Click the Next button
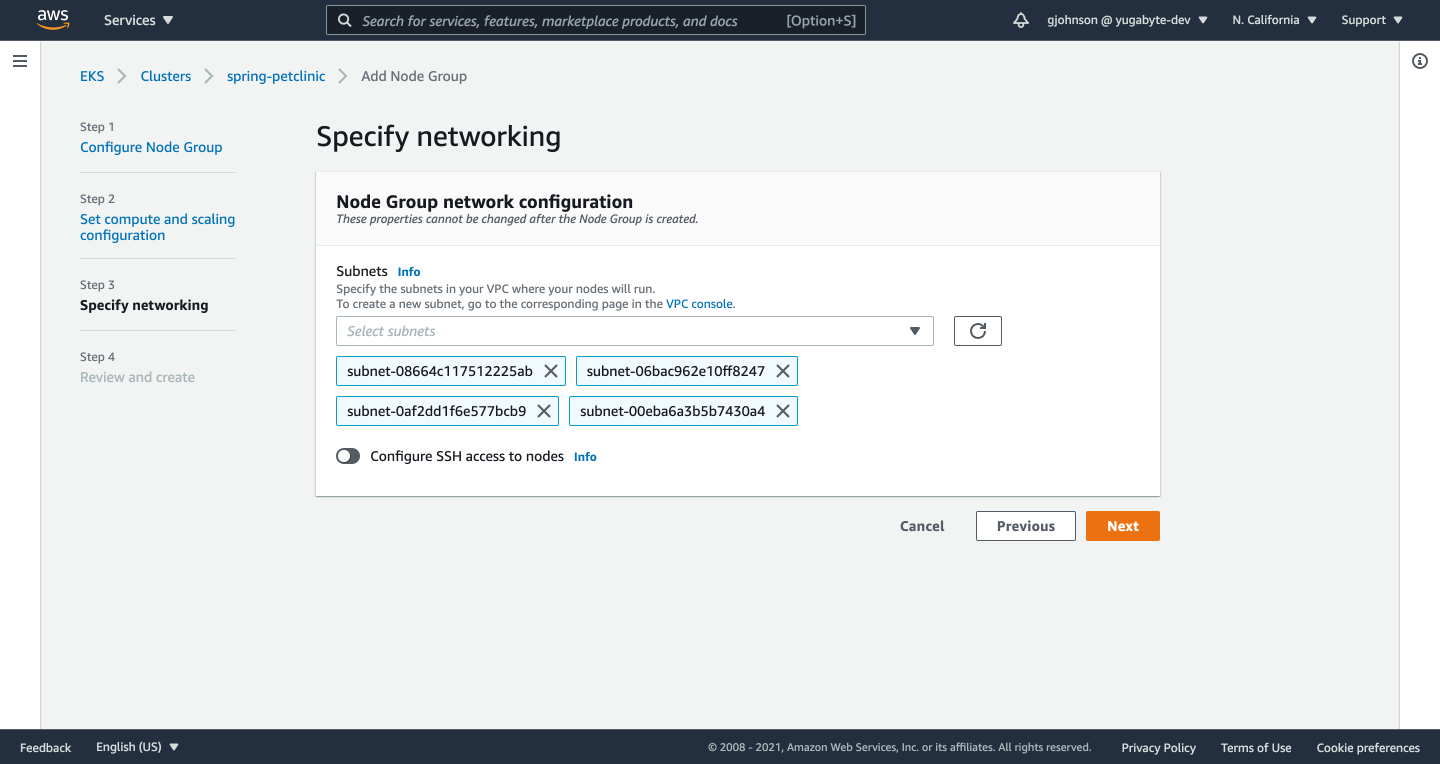Viewport: 1440px width, 764px height. click(x=1122, y=525)
